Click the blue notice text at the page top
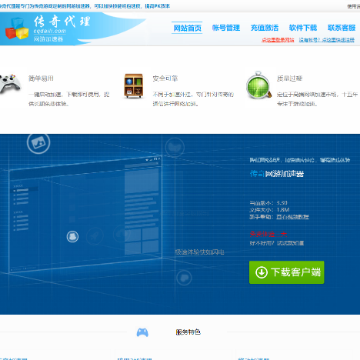Screen dimensions: 360x360 pyautogui.click(x=85, y=6)
